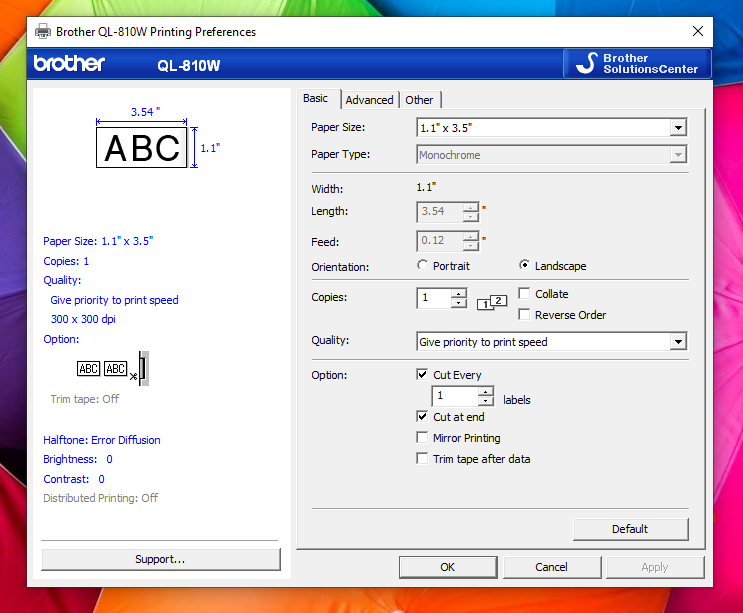
Task: Click the ABC label preview thumbnail
Action: point(142,147)
